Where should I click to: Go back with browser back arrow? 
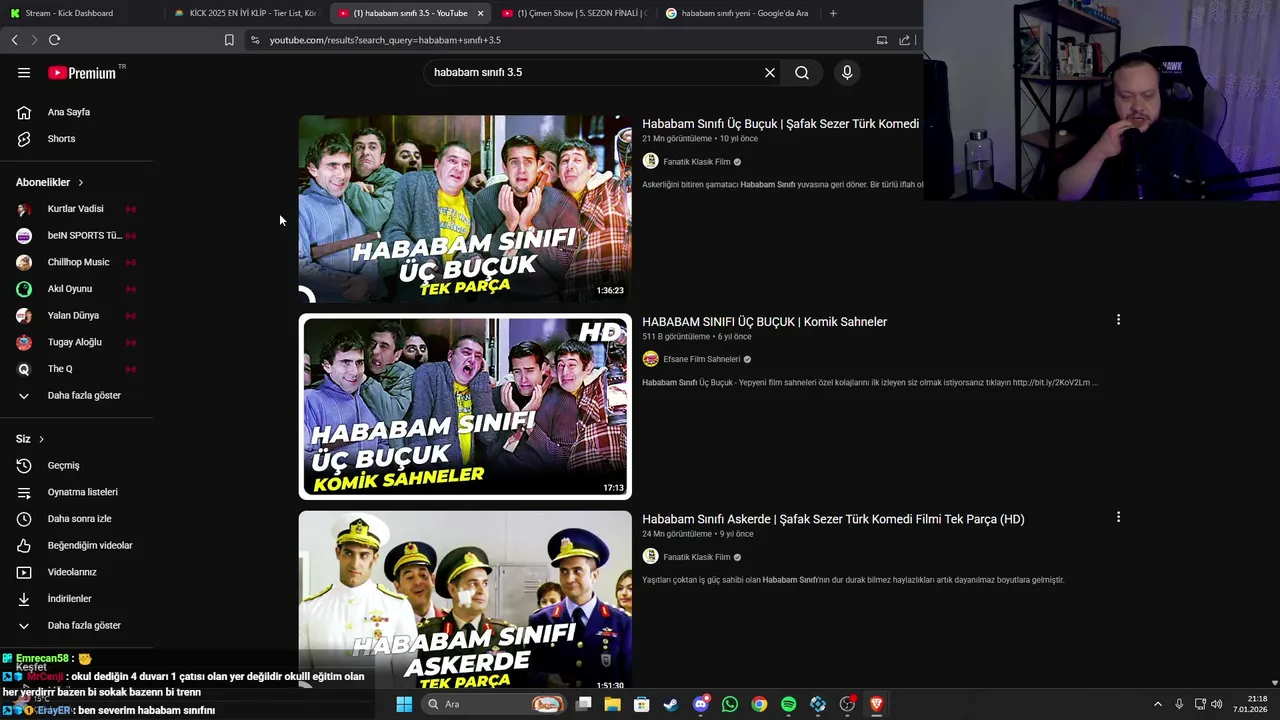[x=14, y=40]
